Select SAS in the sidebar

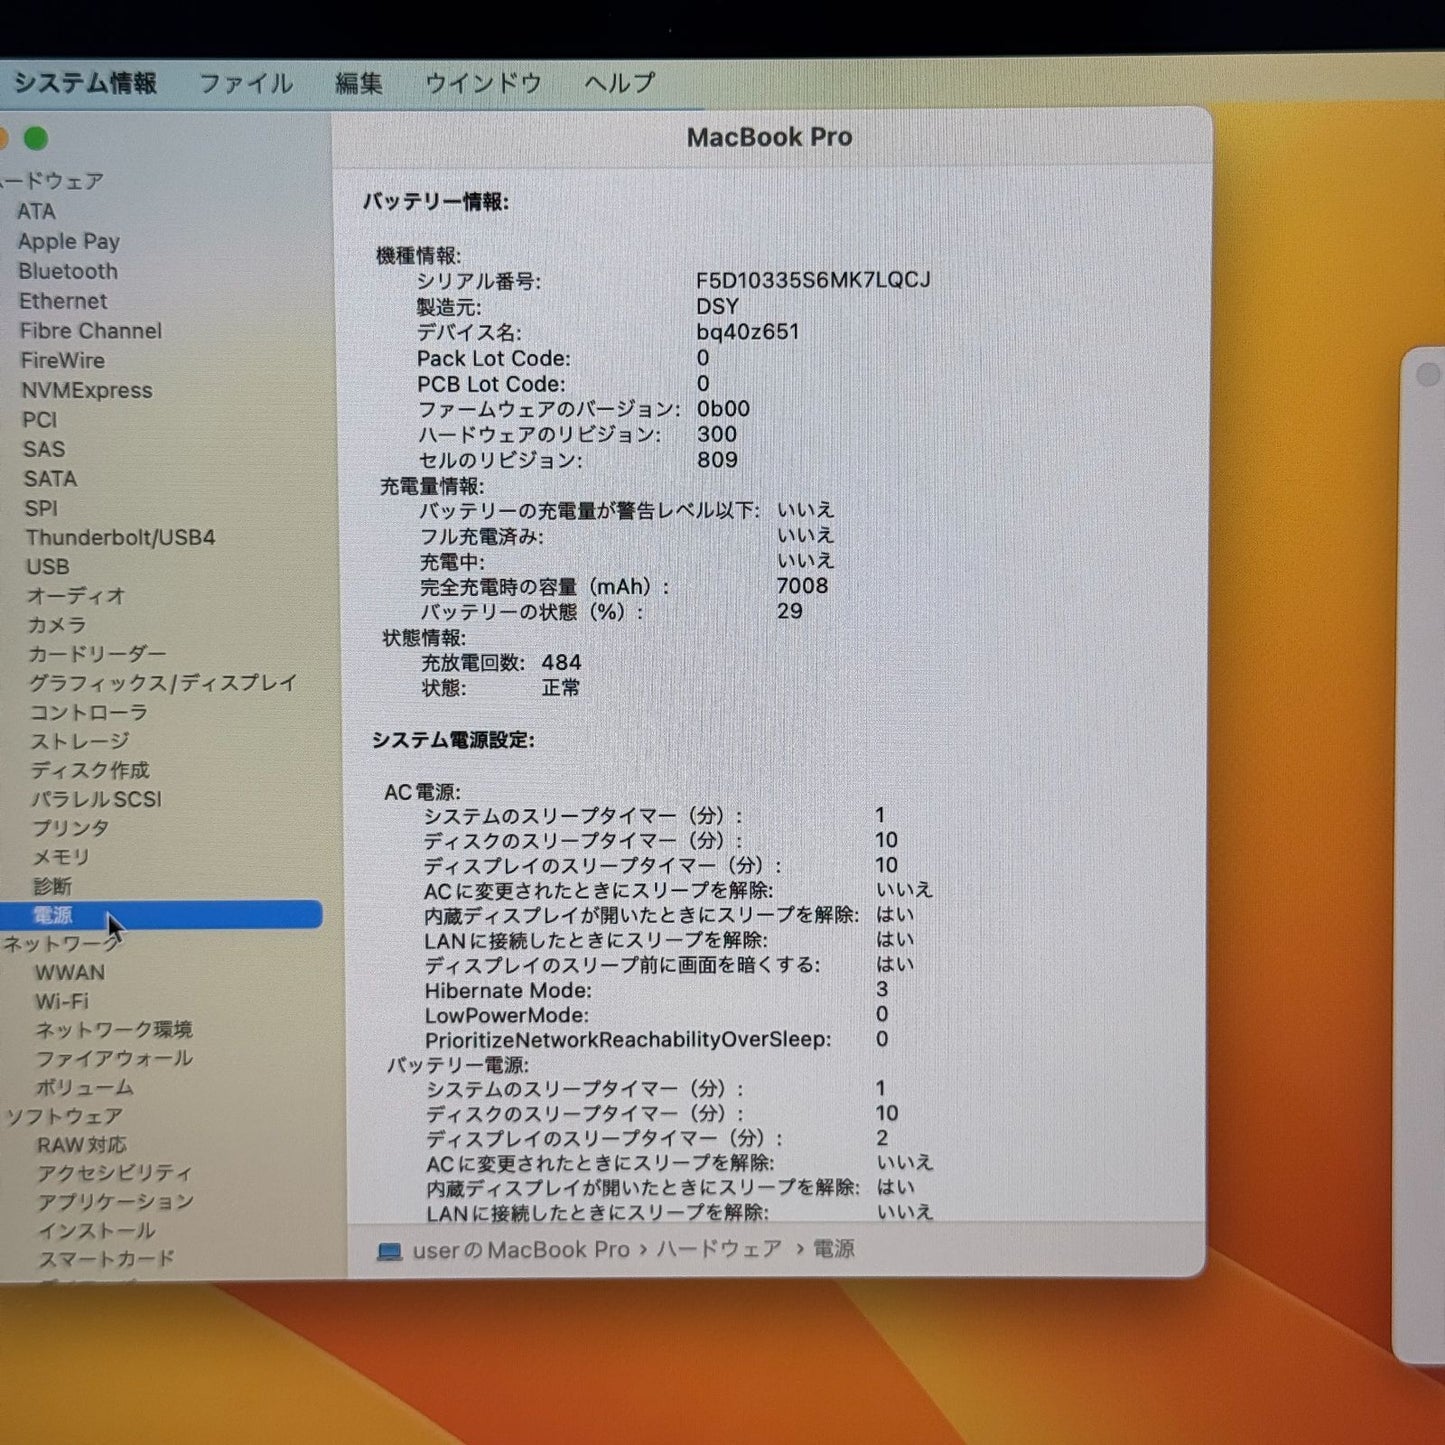point(44,449)
